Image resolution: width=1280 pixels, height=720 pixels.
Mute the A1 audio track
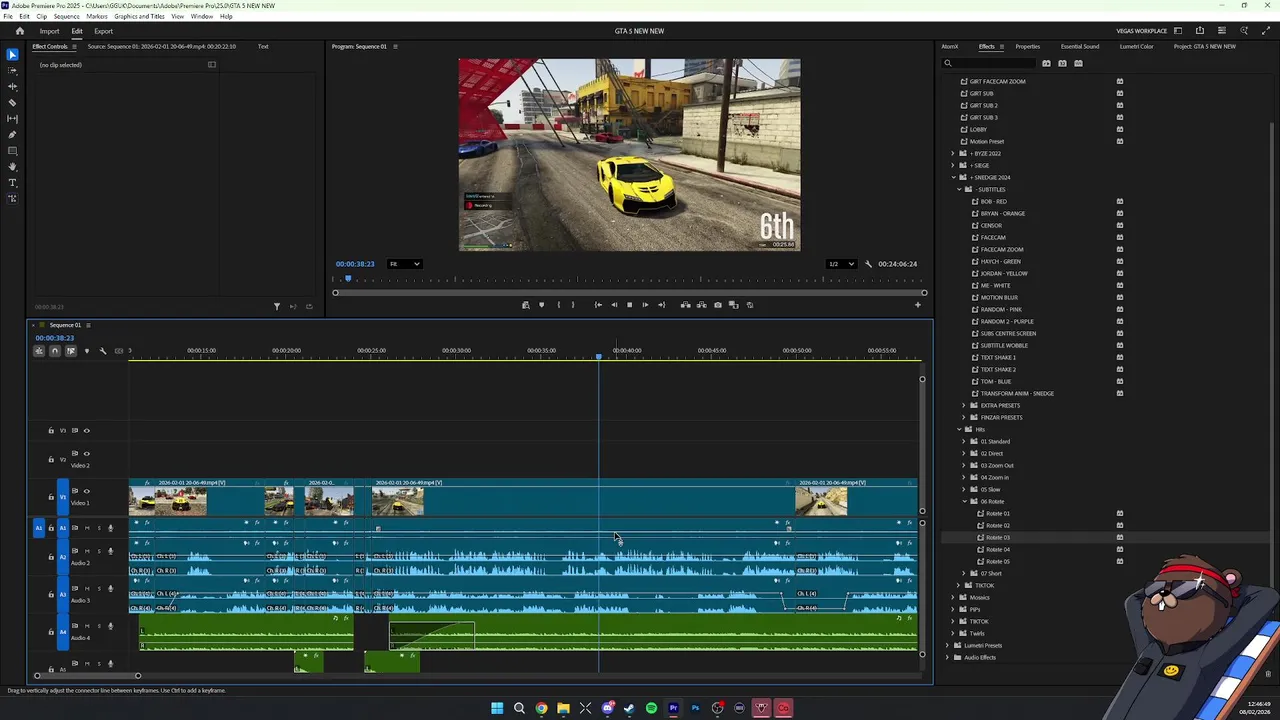click(87, 528)
